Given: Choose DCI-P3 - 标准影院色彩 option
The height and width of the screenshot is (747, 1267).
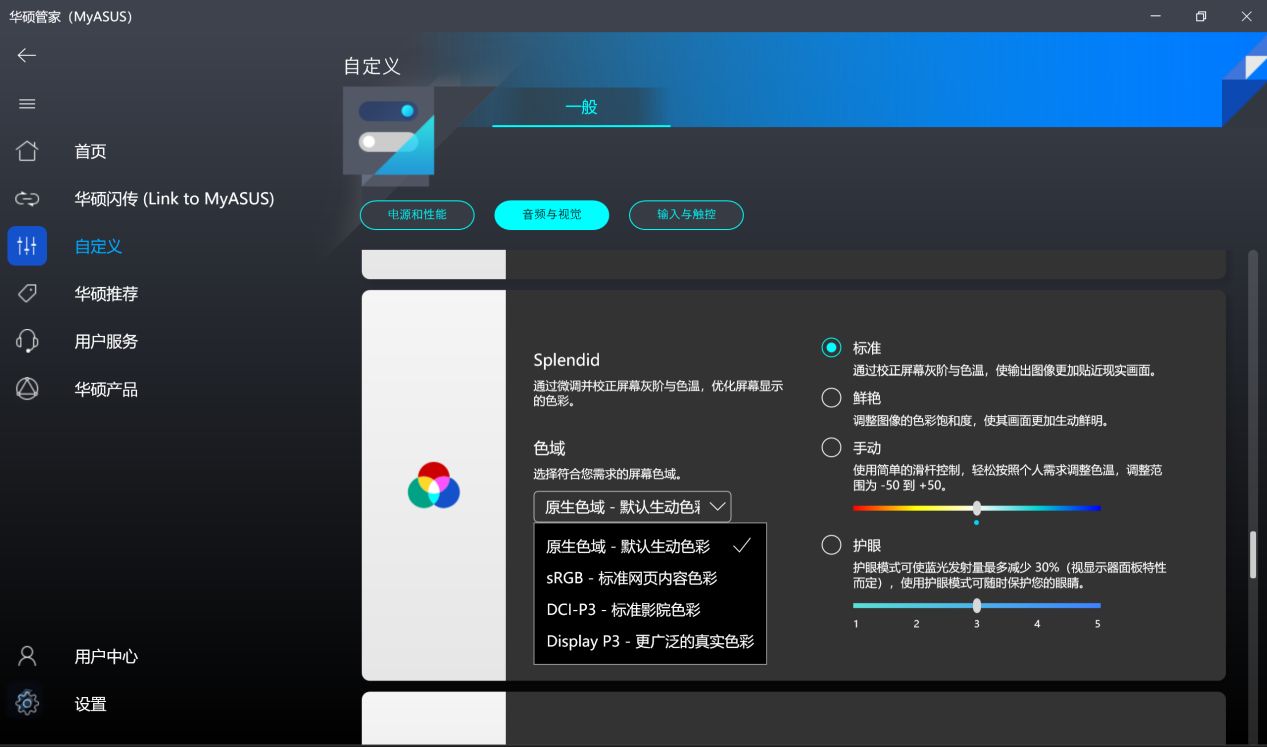Looking at the screenshot, I should coord(650,610).
